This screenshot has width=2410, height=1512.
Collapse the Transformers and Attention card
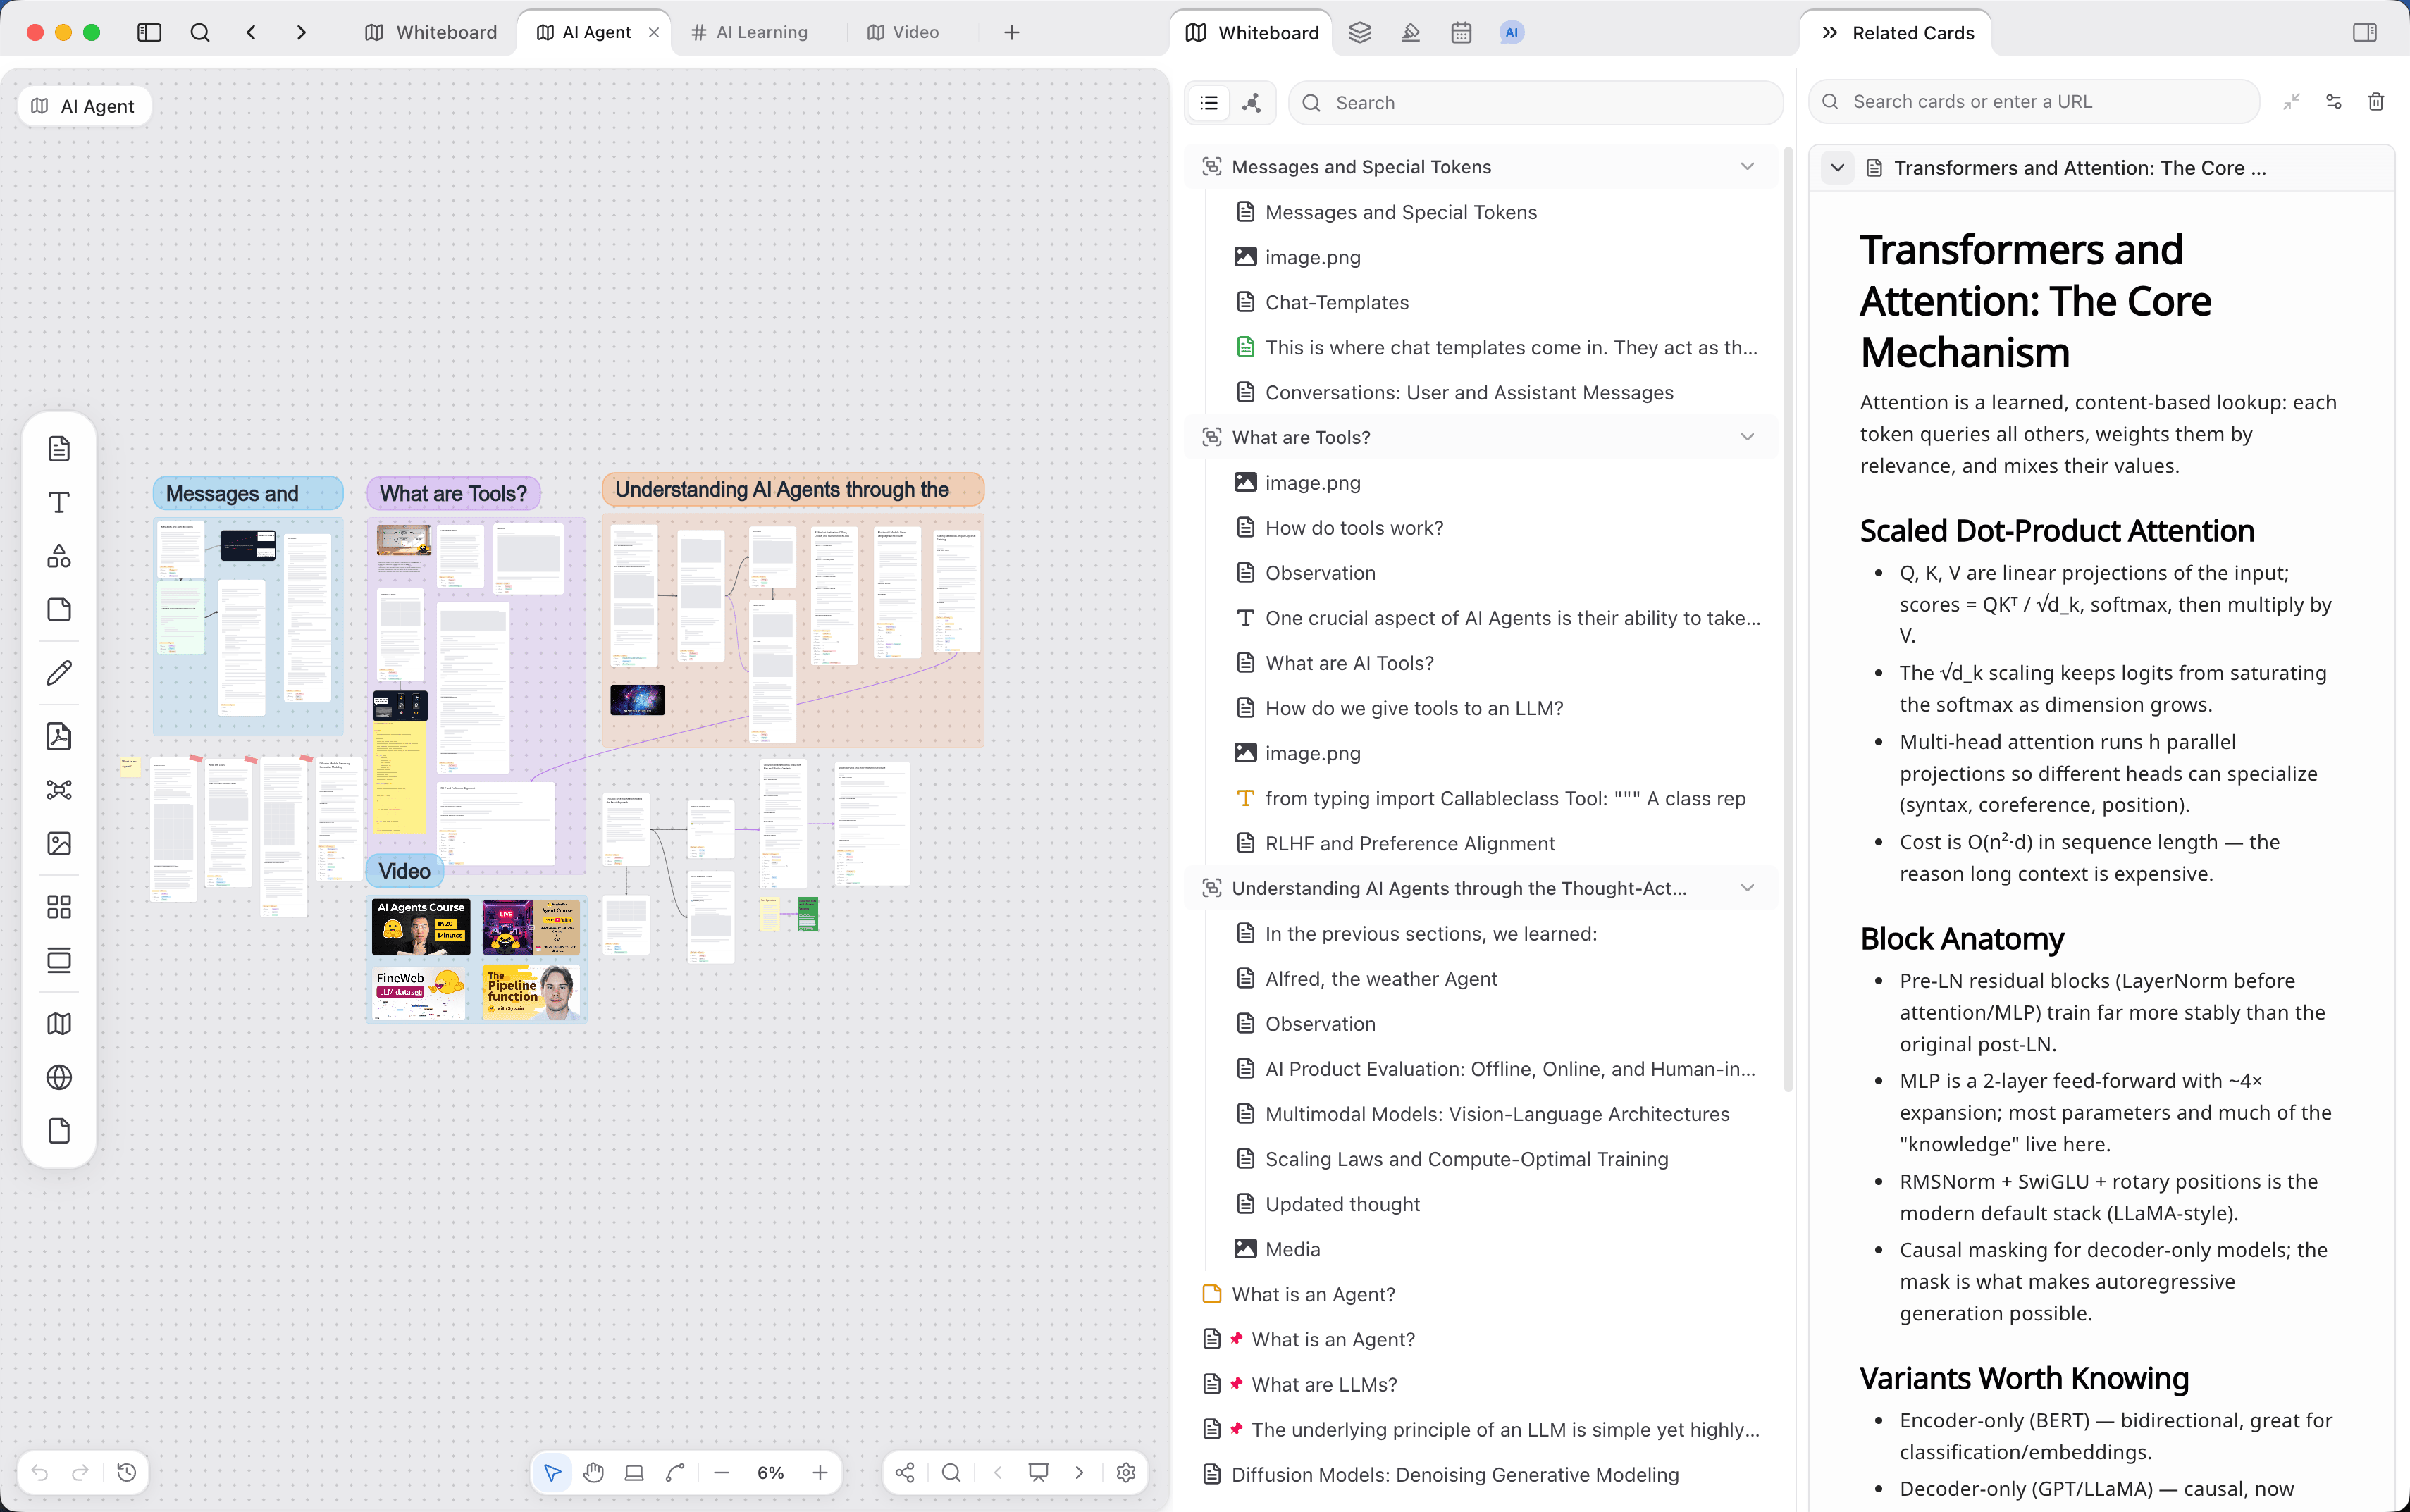1838,168
